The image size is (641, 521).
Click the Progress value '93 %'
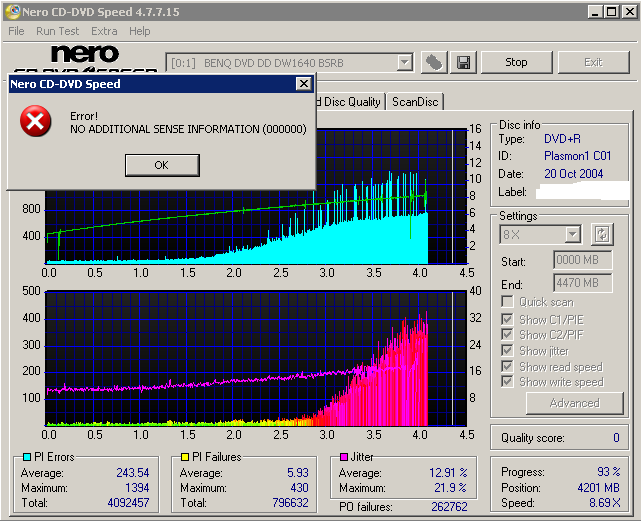pos(609,472)
